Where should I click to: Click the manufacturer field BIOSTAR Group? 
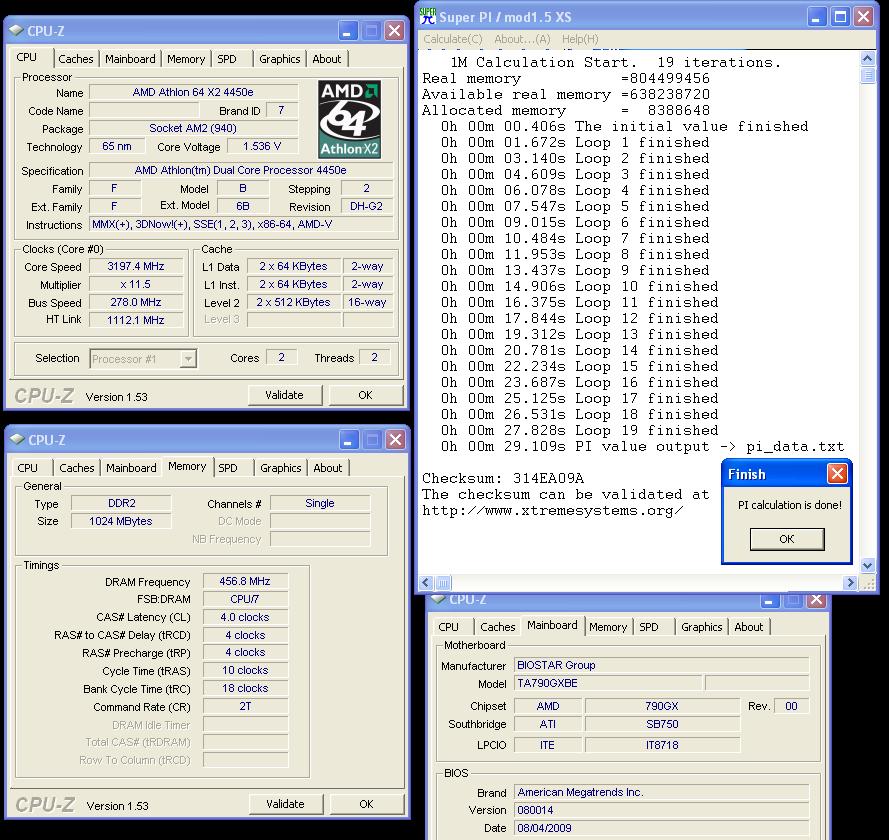(x=662, y=665)
